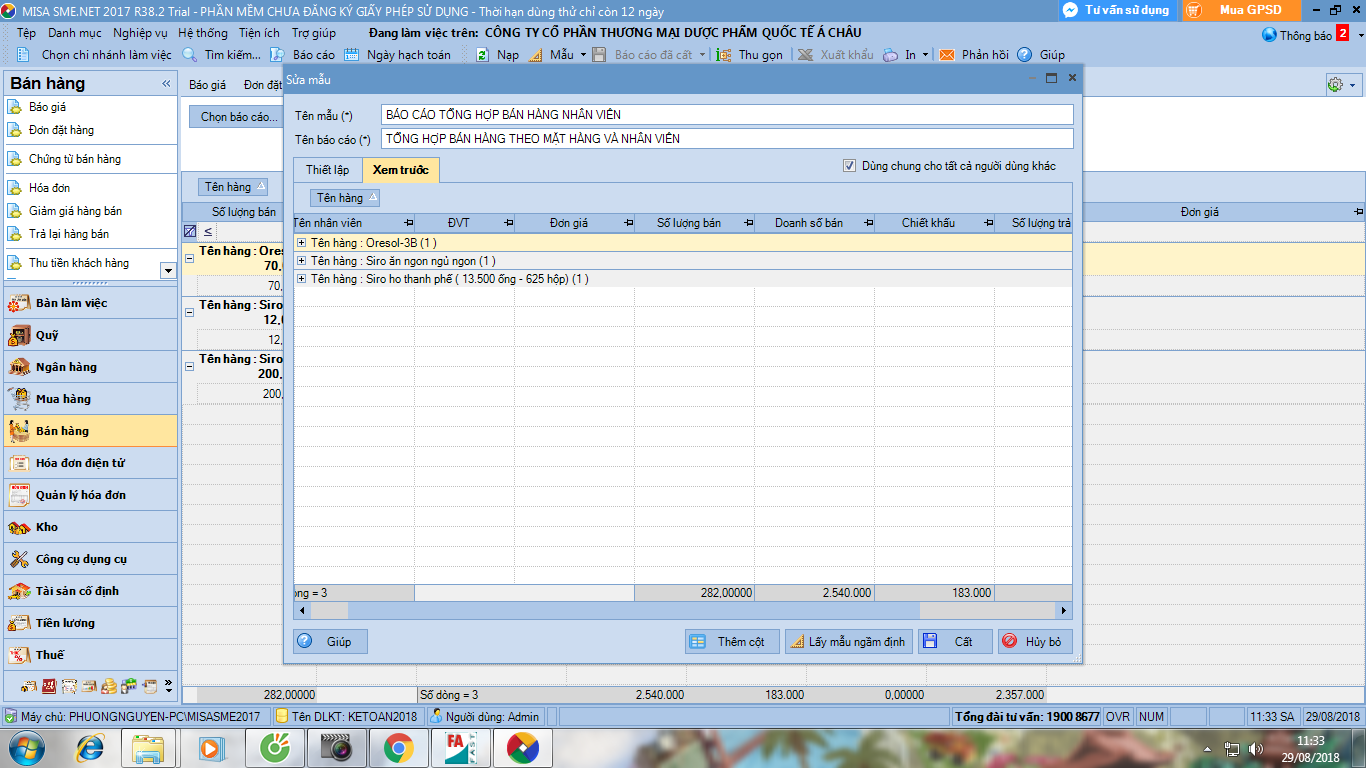The height and width of the screenshot is (768, 1366).
Task: Click the Kho warehouse module icon
Action: (x=19, y=527)
